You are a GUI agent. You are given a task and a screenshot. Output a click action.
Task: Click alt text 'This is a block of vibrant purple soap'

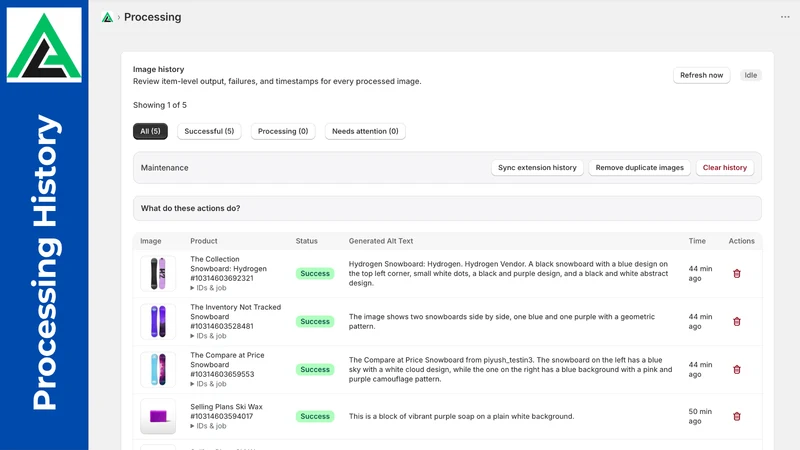[x=461, y=416]
